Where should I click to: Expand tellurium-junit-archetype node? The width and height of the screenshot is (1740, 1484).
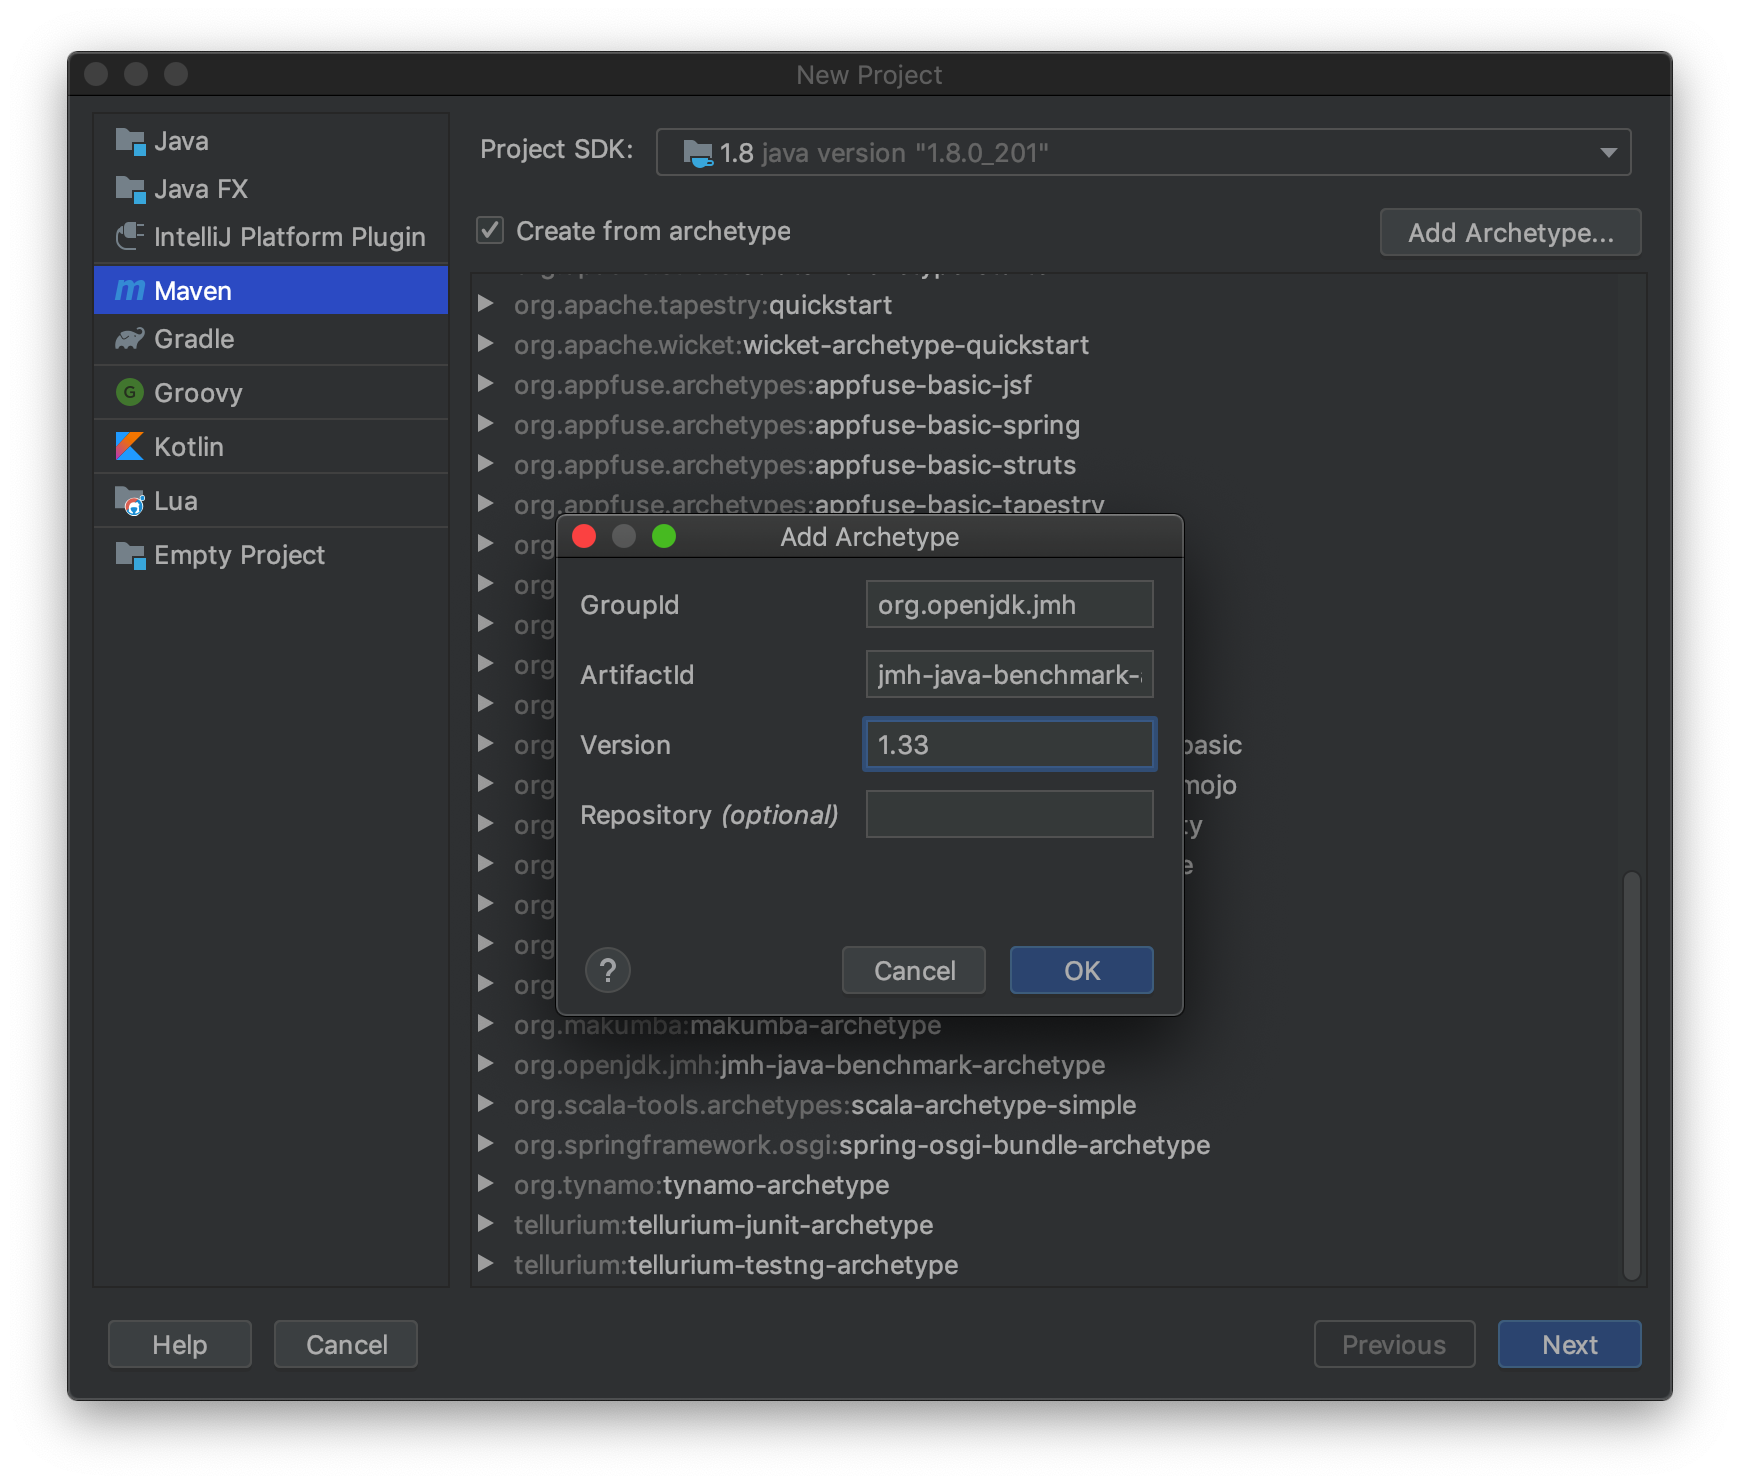click(x=486, y=1223)
